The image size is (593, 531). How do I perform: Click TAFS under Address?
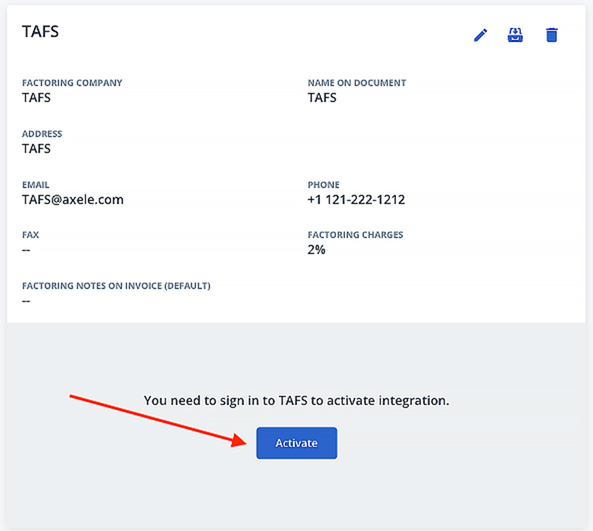(36, 149)
